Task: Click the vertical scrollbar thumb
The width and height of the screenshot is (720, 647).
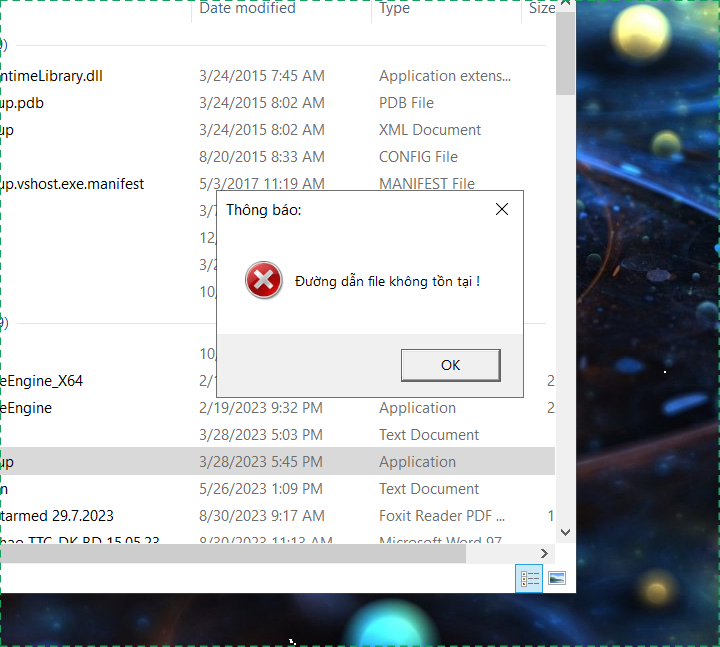Action: click(x=566, y=53)
